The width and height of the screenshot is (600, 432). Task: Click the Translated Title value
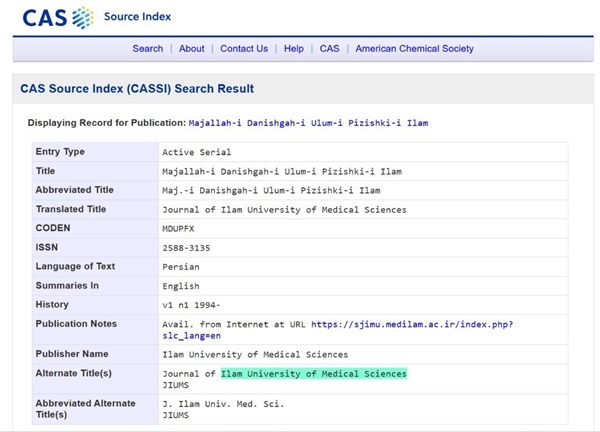coord(284,210)
